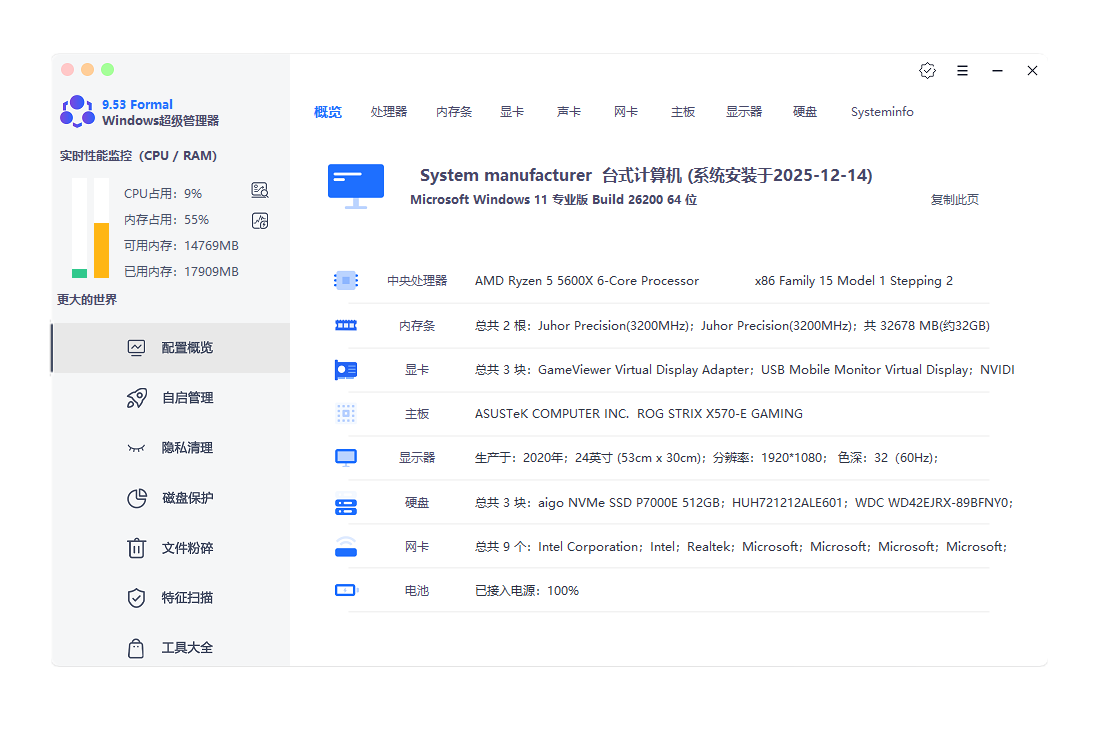Screen dimensions: 1093x734
Task: Open the hamburger menu in title bar
Action: pyautogui.click(x=962, y=71)
